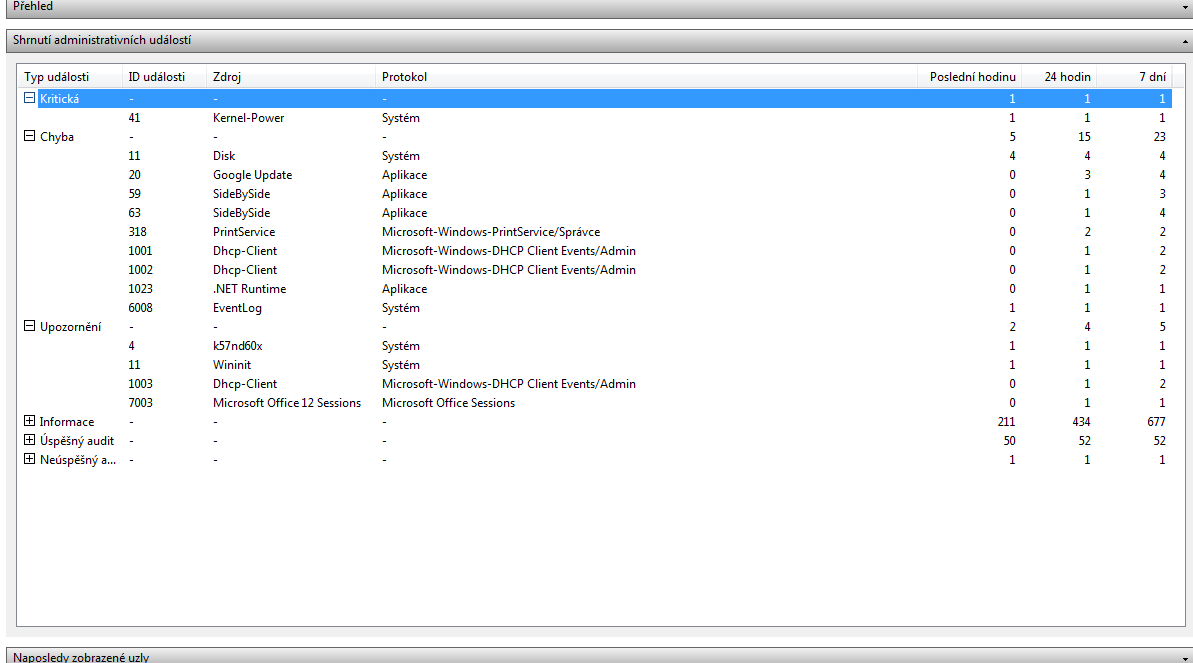Collapse the Chyba event group
The height and width of the screenshot is (663, 1193).
click(30, 137)
